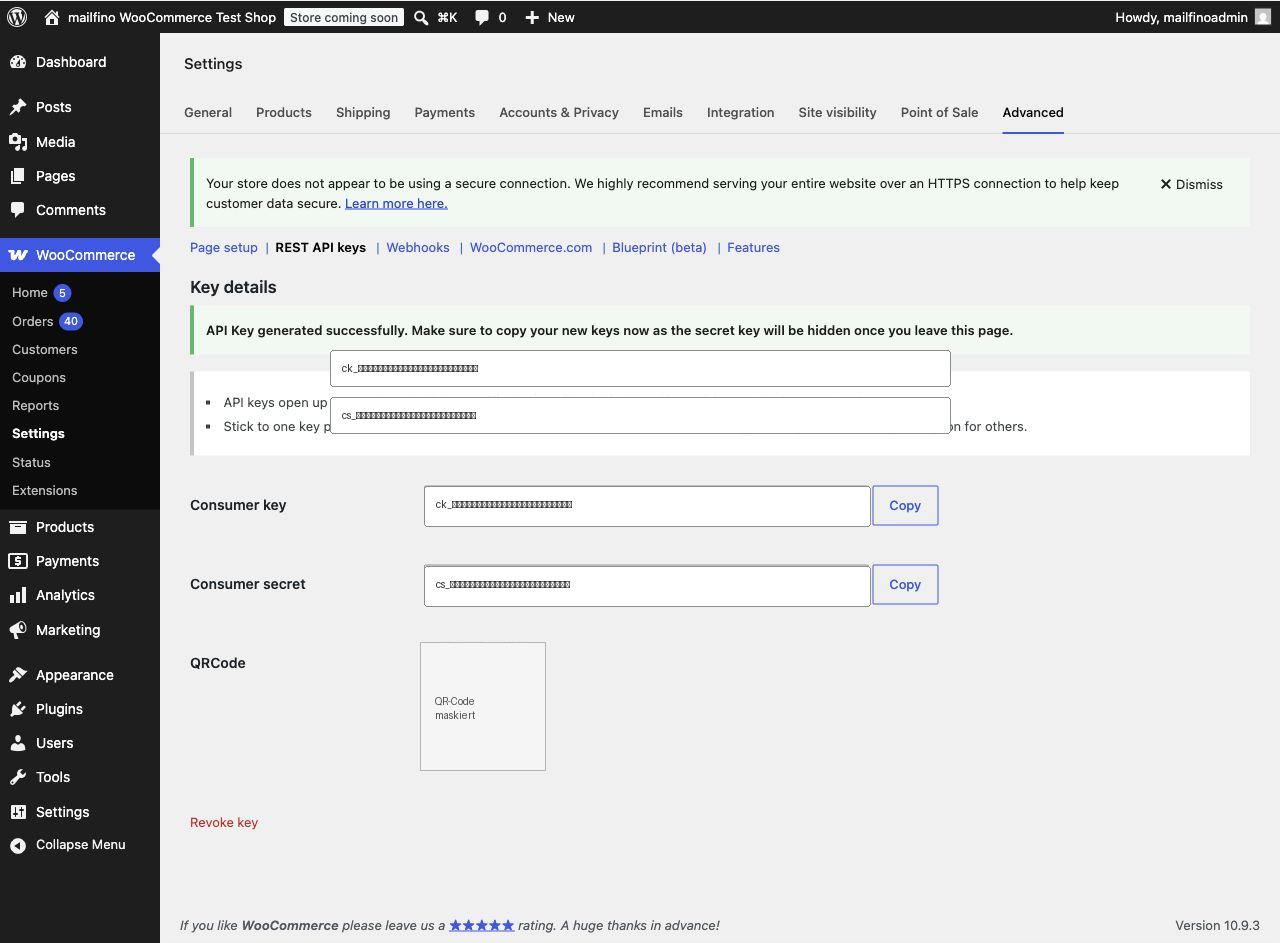Viewport: 1280px width, 943px height.
Task: Open WooCommerce Orders submenu item
Action: coord(33,321)
